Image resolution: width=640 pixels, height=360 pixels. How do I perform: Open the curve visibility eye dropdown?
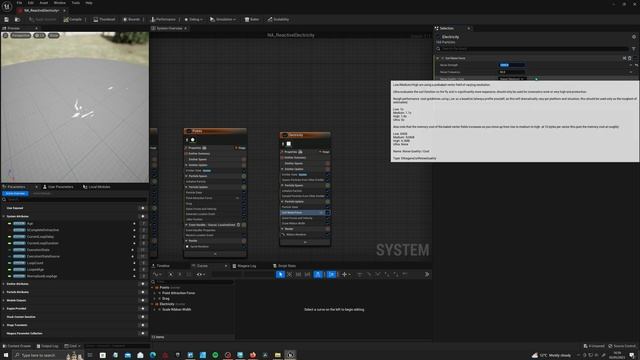point(200,274)
